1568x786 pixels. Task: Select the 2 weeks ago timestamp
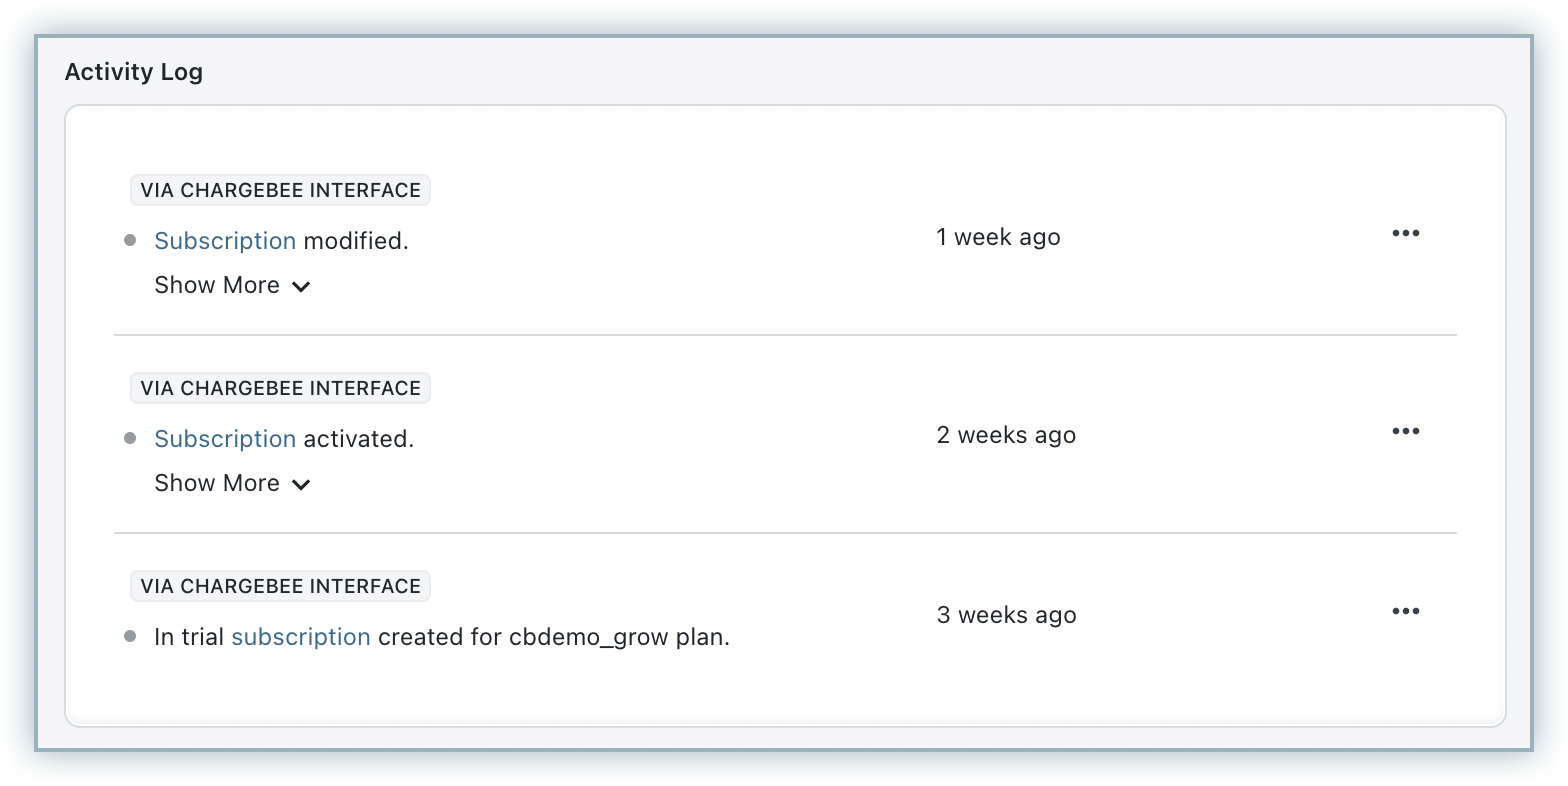pyautogui.click(x=1006, y=435)
